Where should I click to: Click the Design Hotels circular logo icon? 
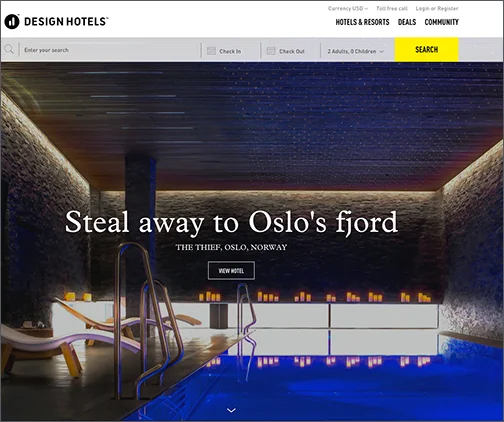tap(12, 22)
